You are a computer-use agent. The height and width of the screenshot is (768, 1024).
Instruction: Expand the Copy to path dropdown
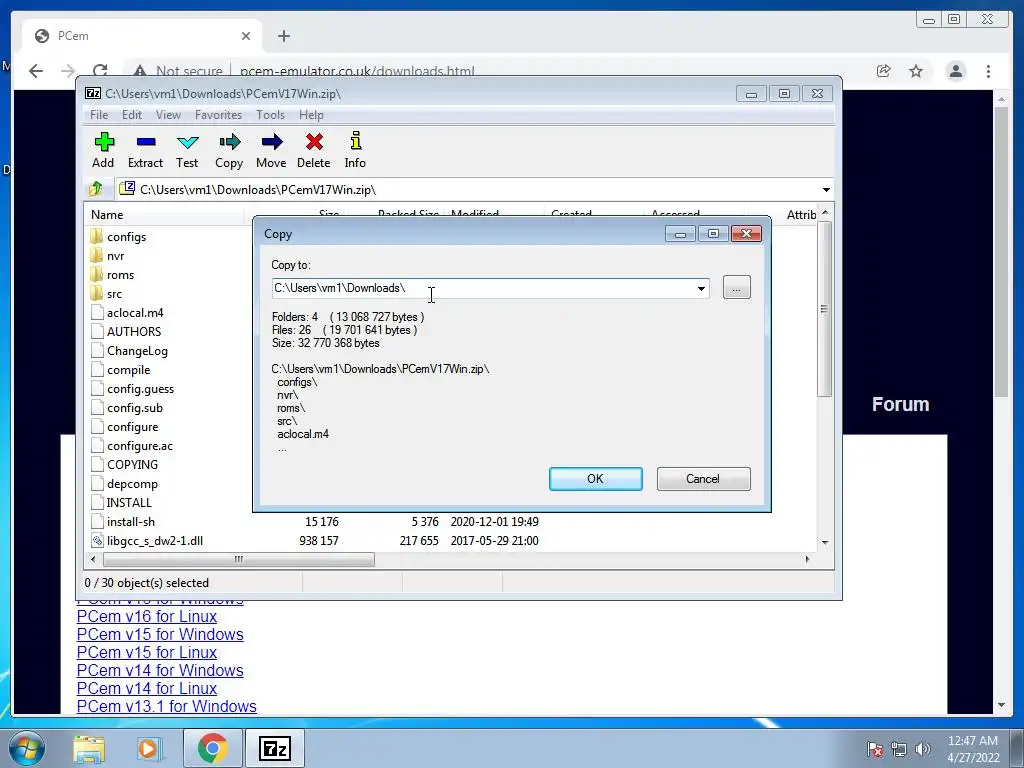(701, 289)
